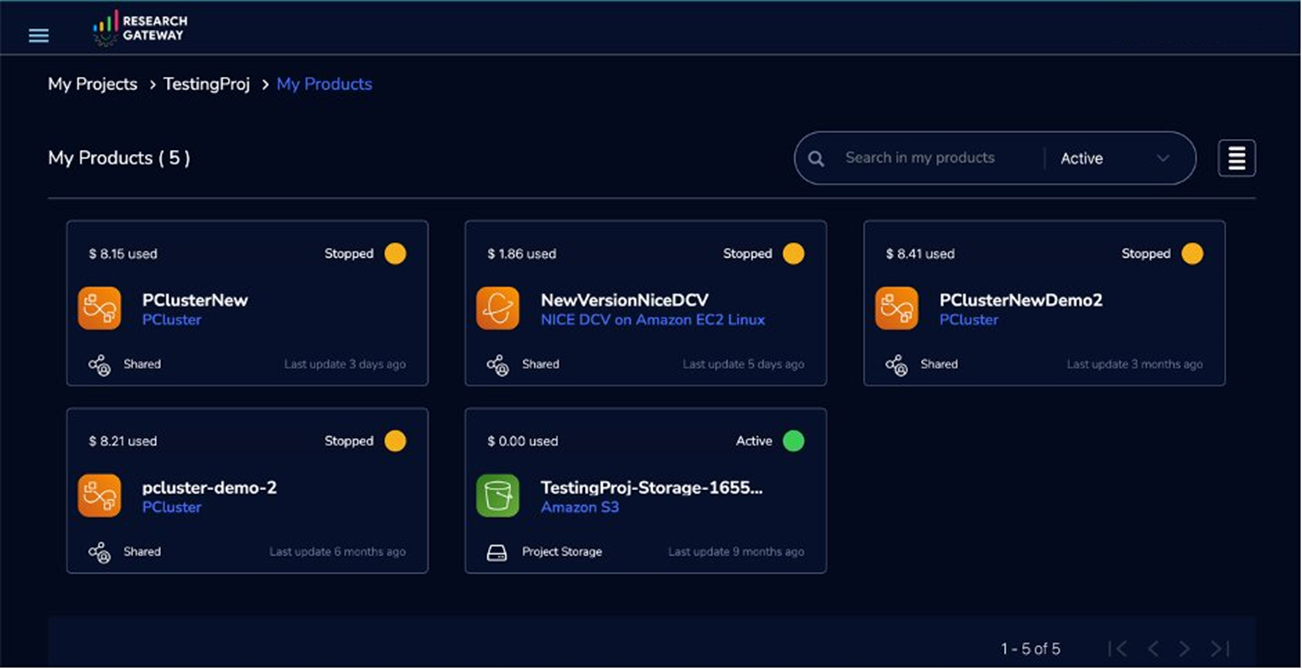1302x669 pixels.
Task: Navigate to My Projects breadcrumb
Action: coord(93,84)
